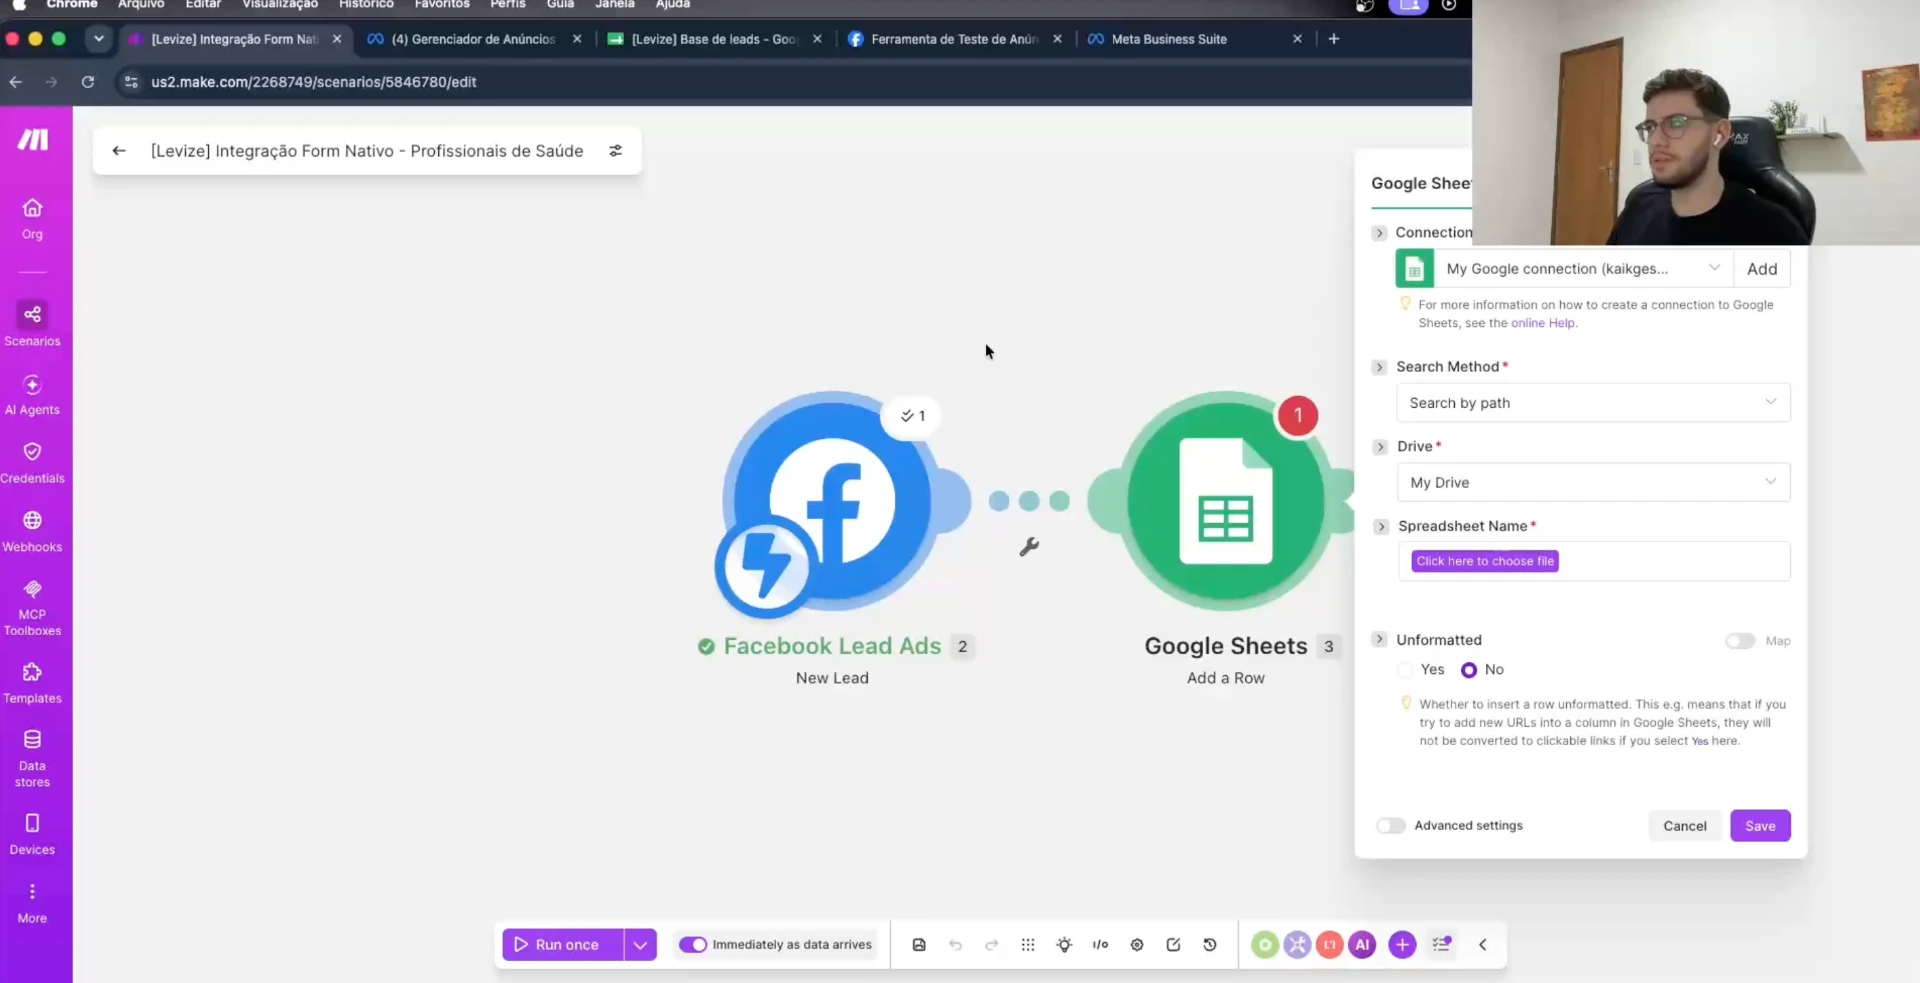Screen dimensions: 1920x983
Task: Open the Chrome tab search dropdown arrow
Action: point(98,39)
